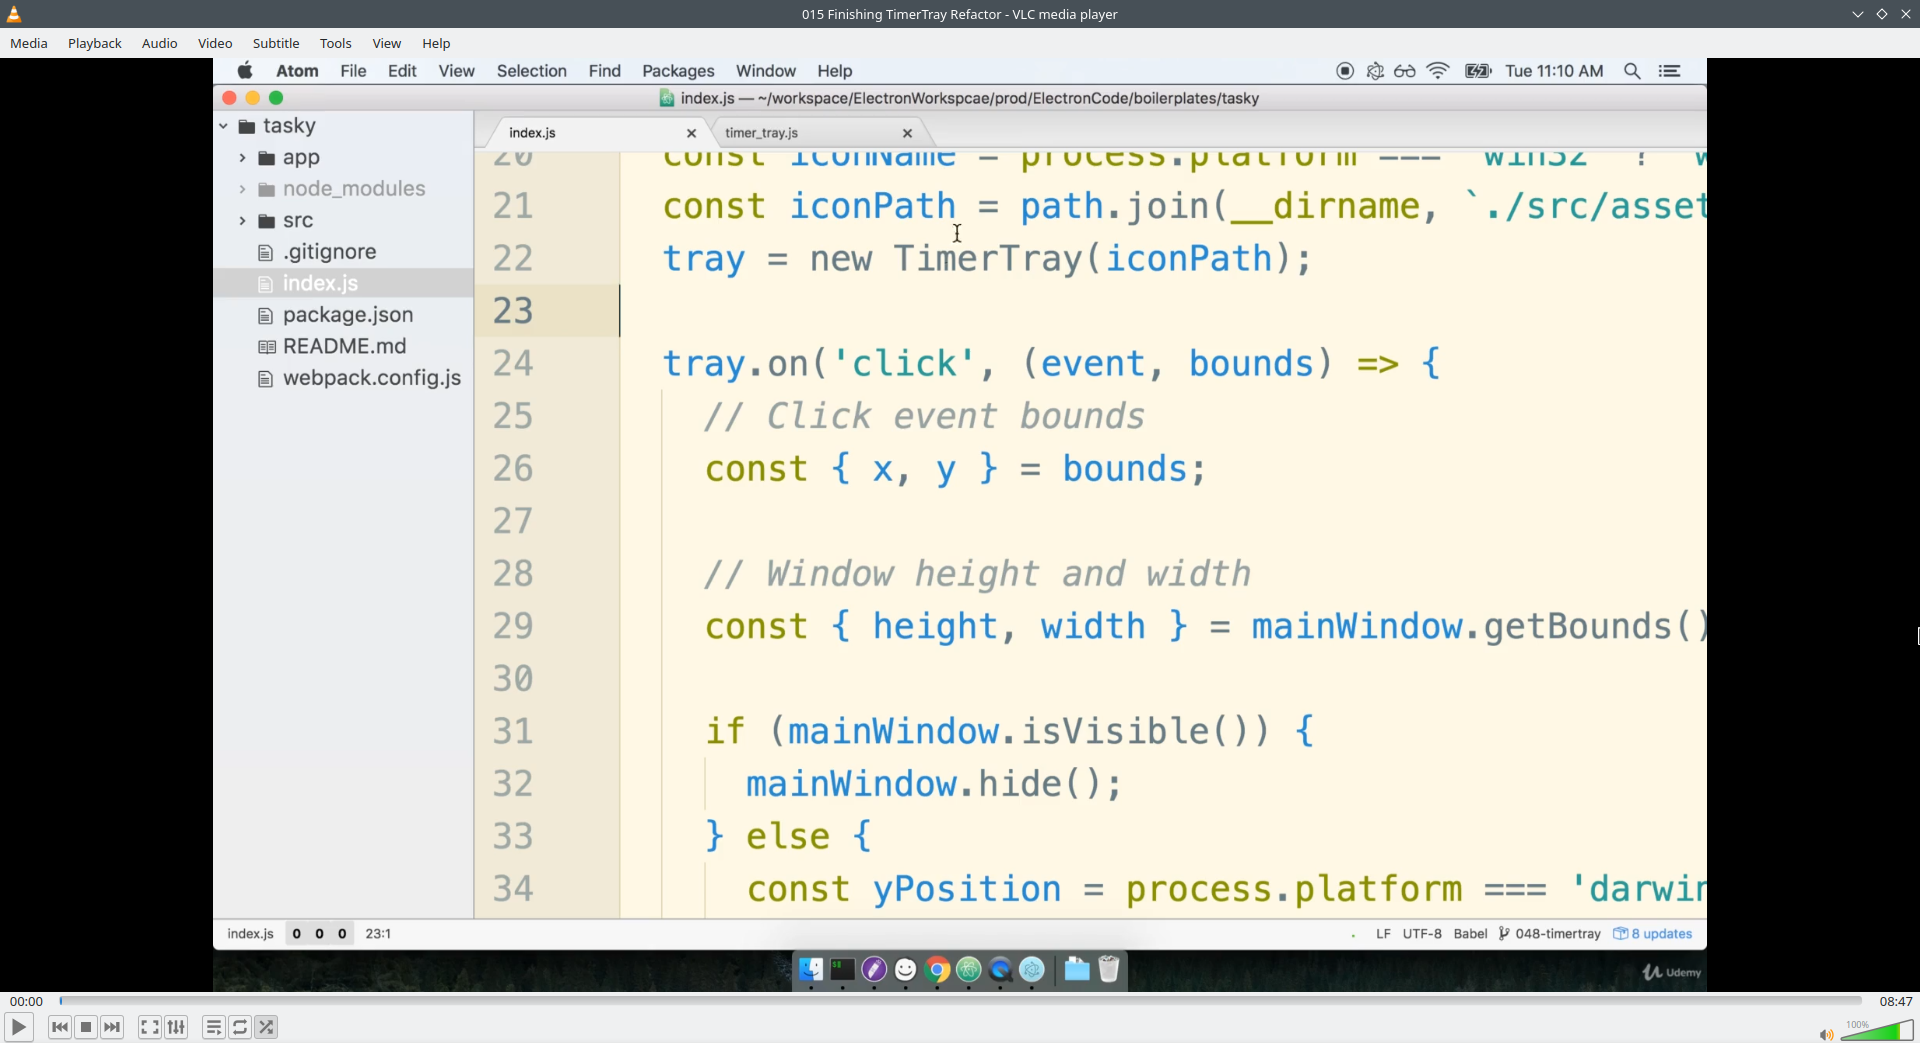This screenshot has height=1043, width=1920.
Task: Click the index.js name in the status bar
Action: pyautogui.click(x=250, y=933)
